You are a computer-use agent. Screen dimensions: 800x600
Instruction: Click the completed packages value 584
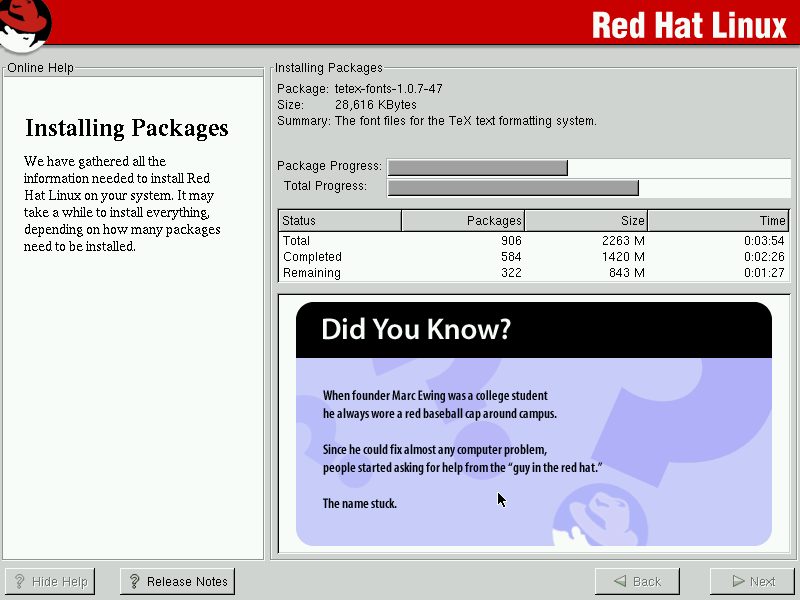(x=511, y=257)
